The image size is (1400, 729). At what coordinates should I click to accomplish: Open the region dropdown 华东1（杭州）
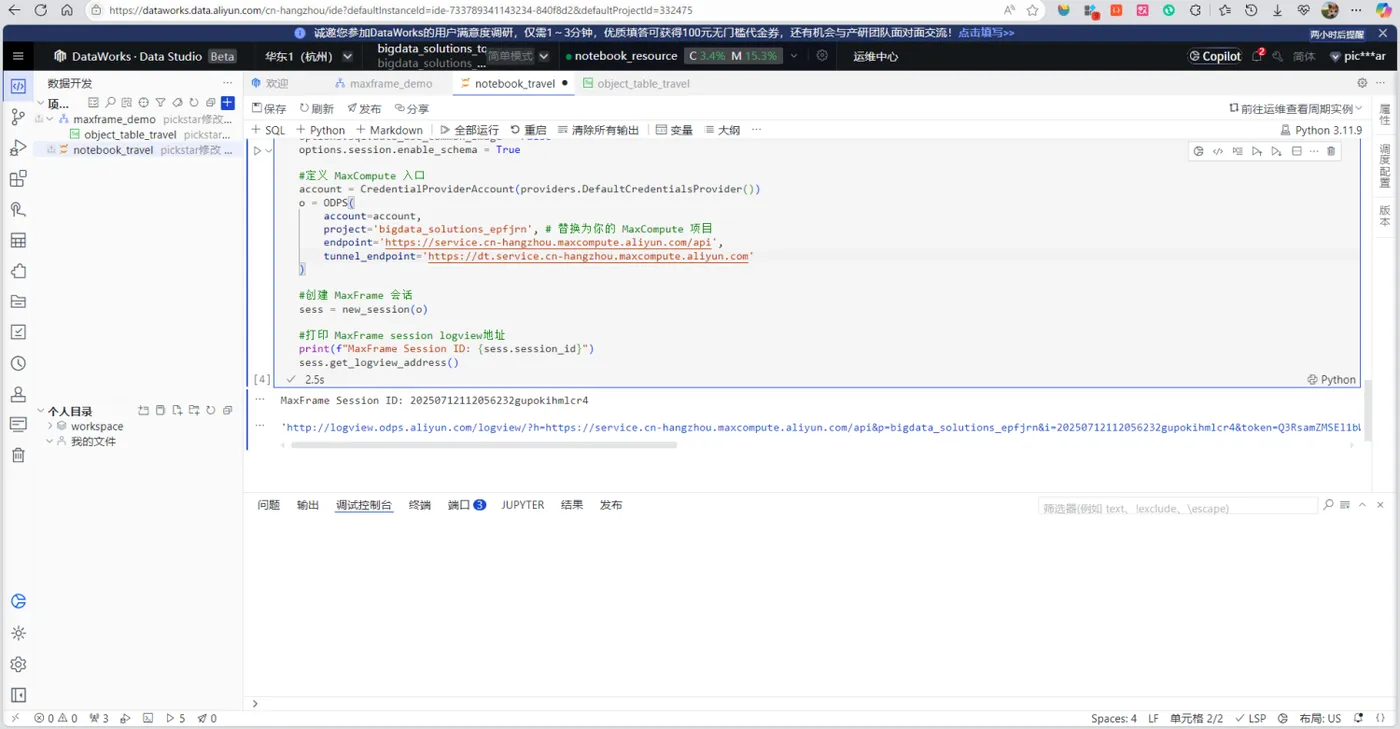(x=308, y=56)
